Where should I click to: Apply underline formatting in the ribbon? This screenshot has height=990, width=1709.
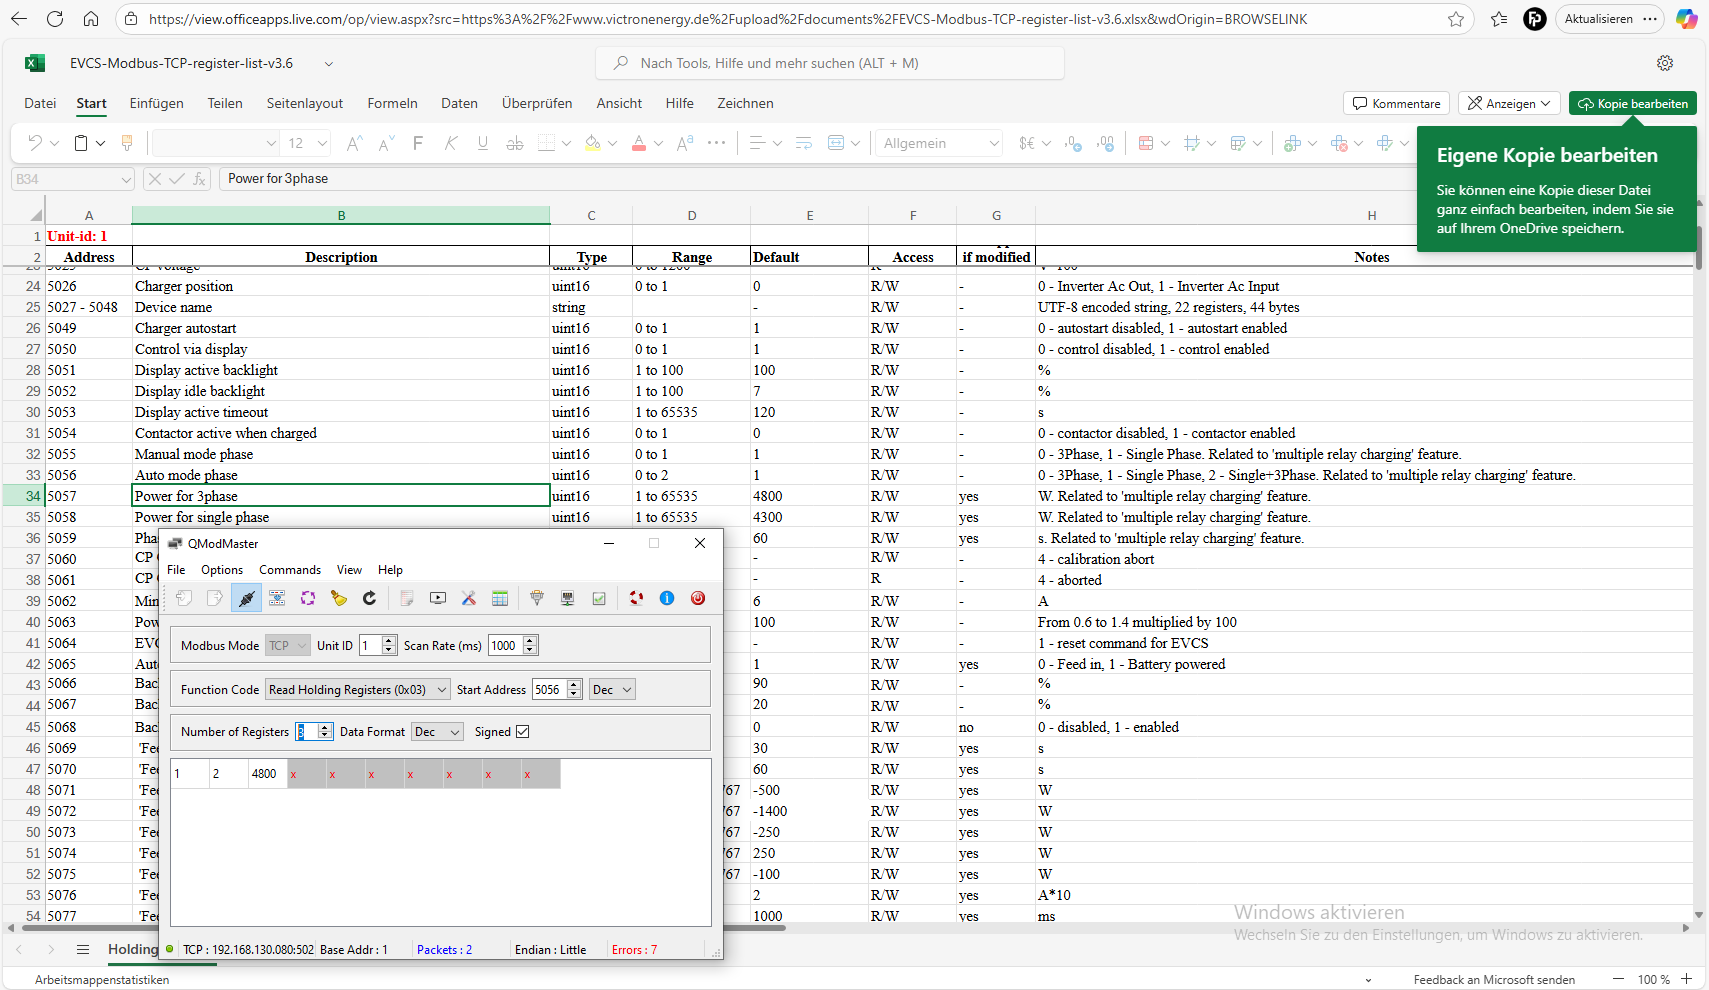point(483,143)
